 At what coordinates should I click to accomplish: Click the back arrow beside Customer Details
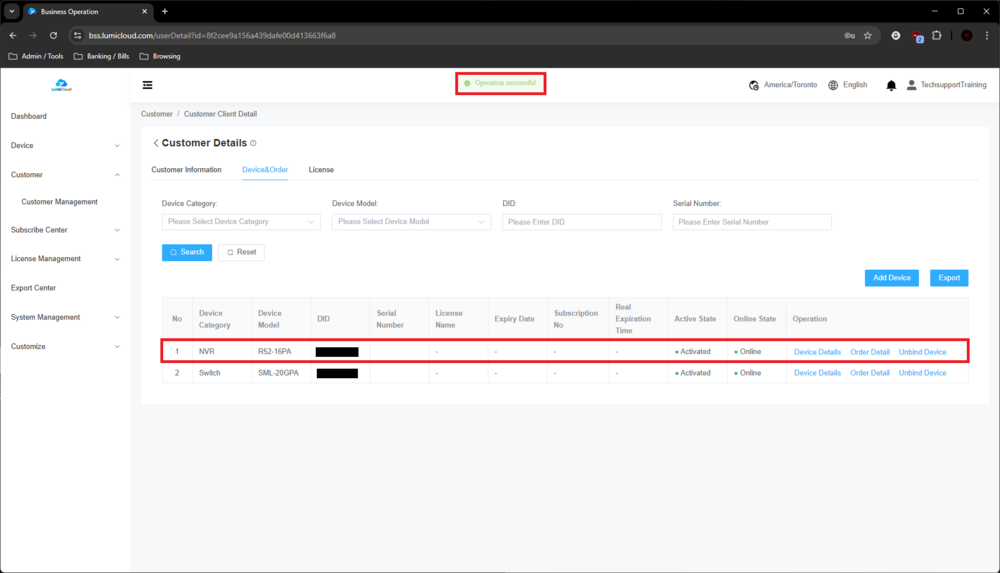(x=156, y=143)
